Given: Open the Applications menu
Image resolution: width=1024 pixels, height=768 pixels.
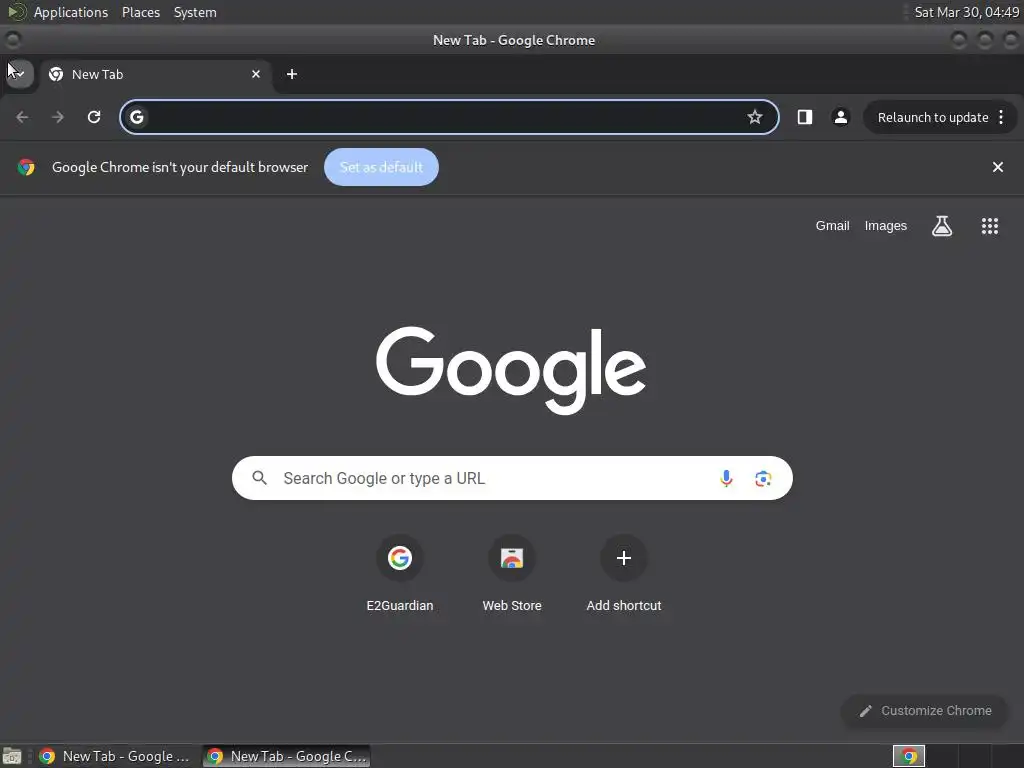Looking at the screenshot, I should [x=71, y=12].
